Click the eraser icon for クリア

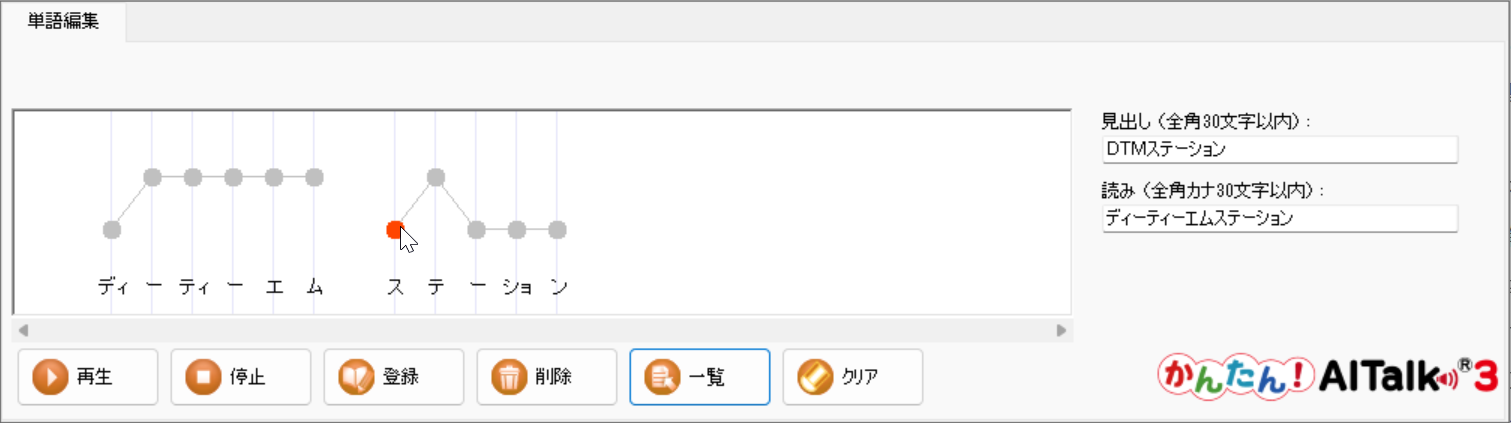pos(814,377)
